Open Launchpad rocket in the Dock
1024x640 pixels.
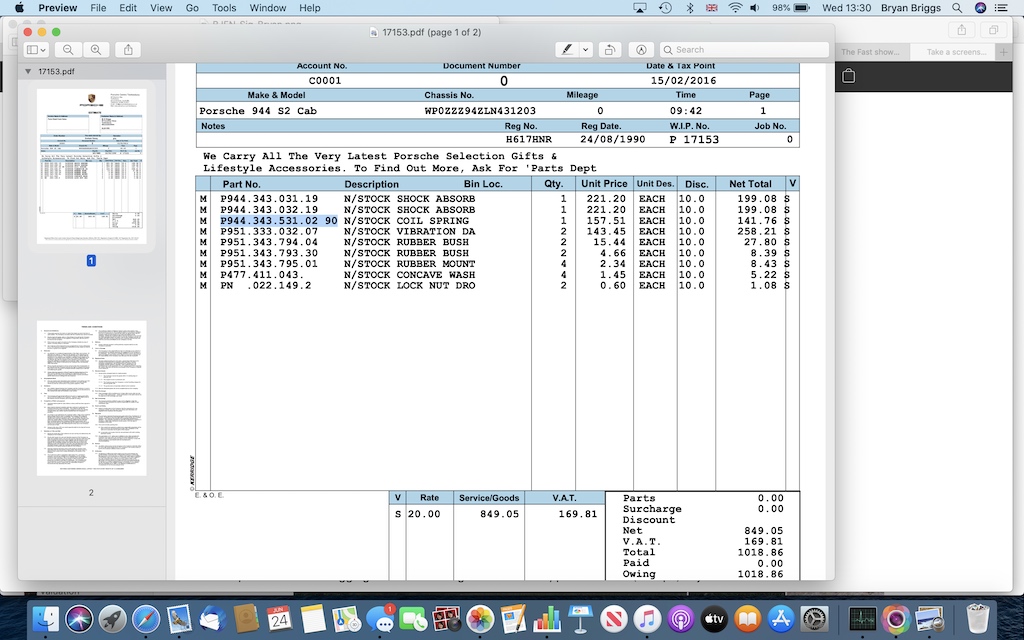[112, 618]
